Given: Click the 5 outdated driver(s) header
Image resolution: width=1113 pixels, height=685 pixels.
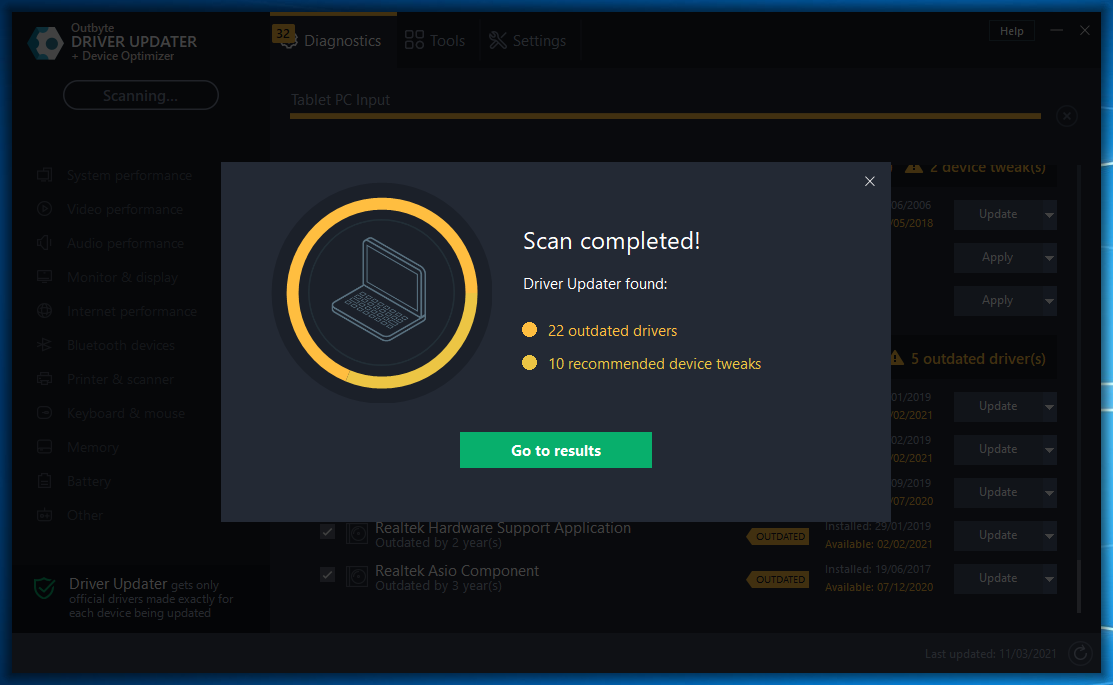Looking at the screenshot, I should (978, 359).
